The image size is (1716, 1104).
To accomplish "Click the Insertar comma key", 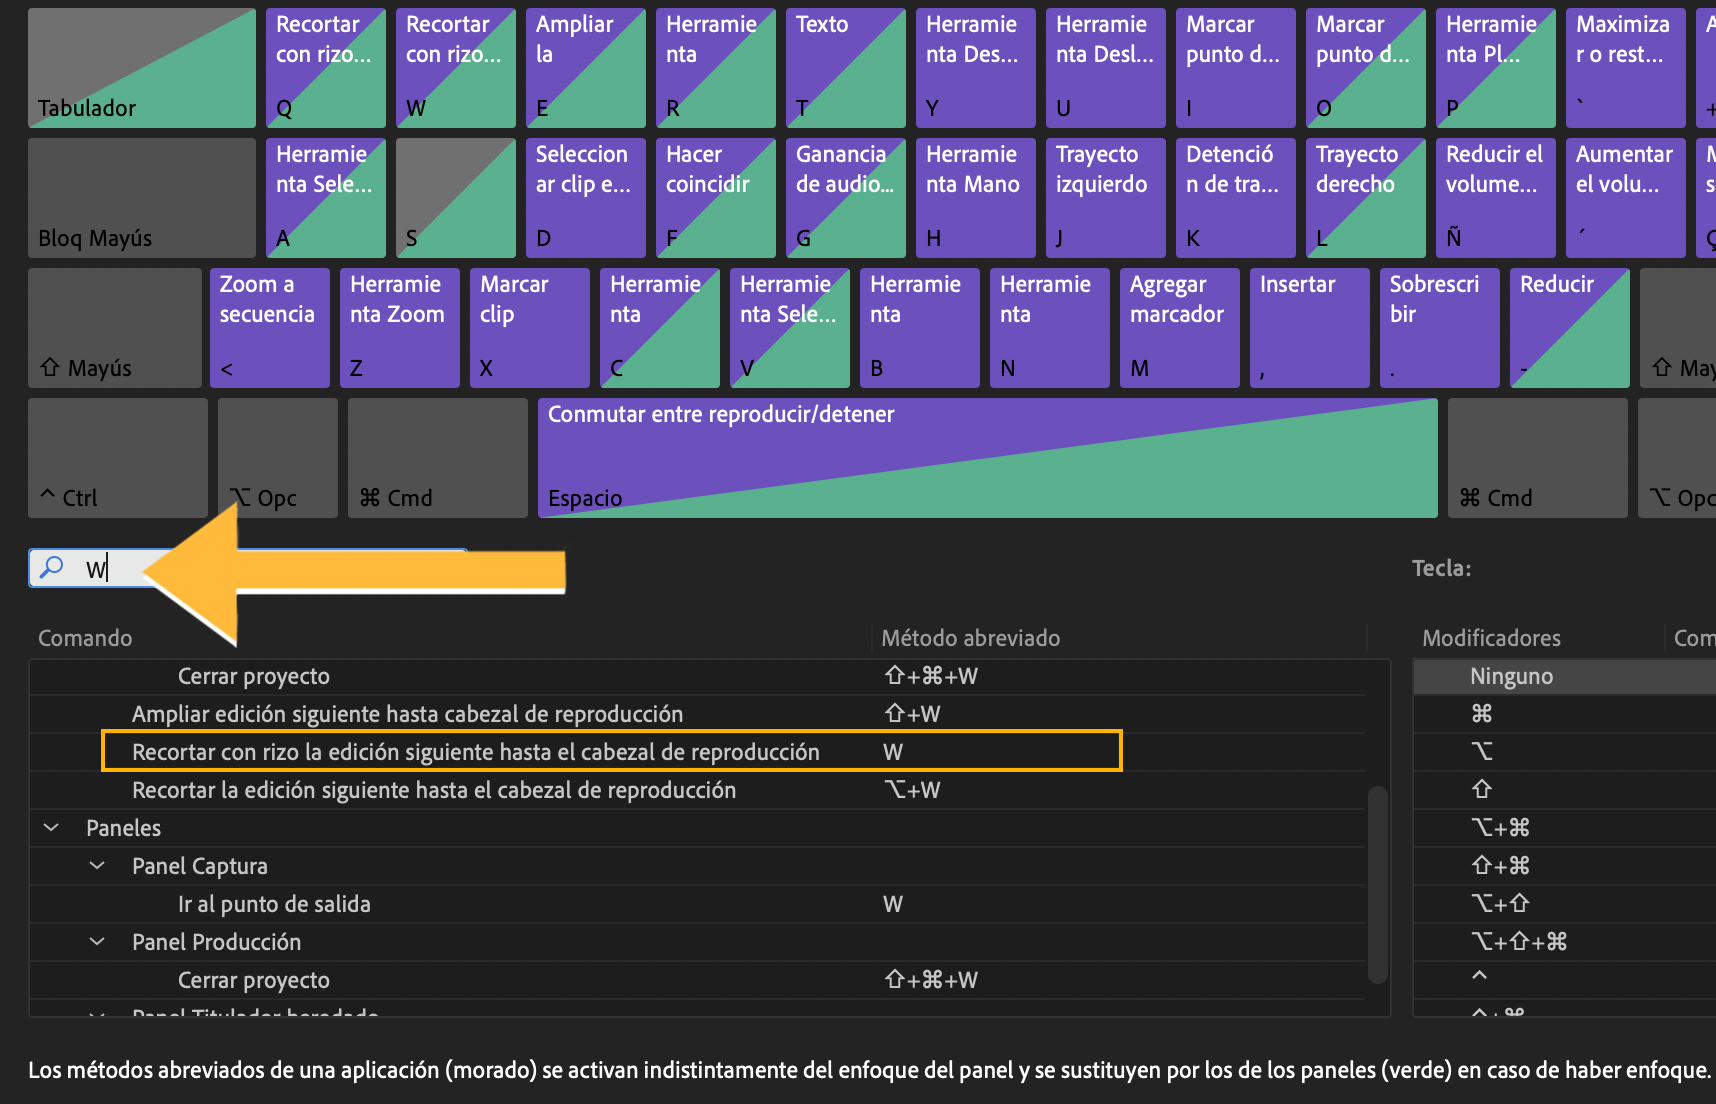I will tap(1309, 327).
